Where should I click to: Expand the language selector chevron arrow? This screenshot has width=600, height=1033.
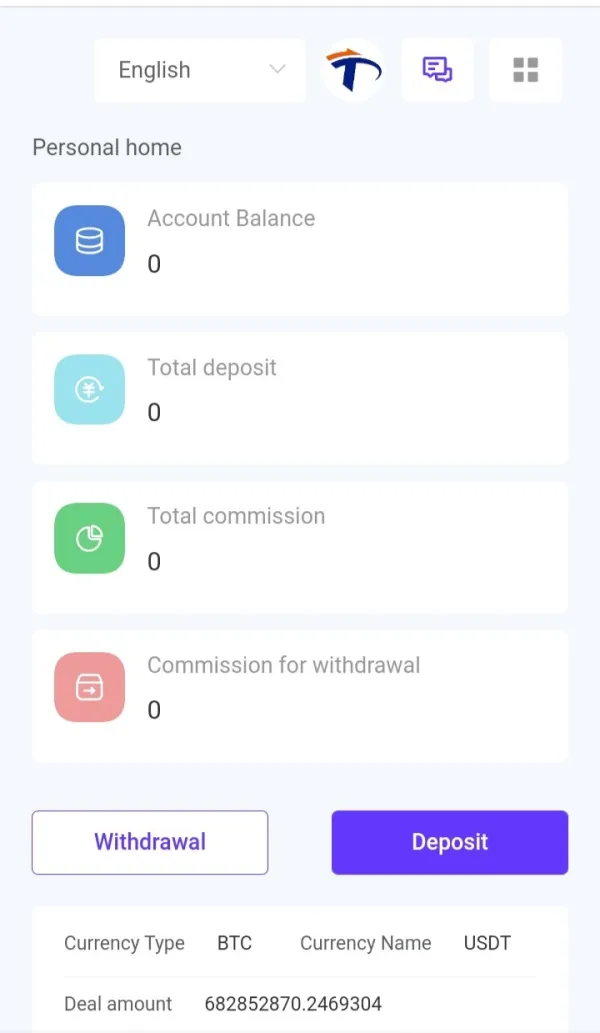click(x=277, y=70)
